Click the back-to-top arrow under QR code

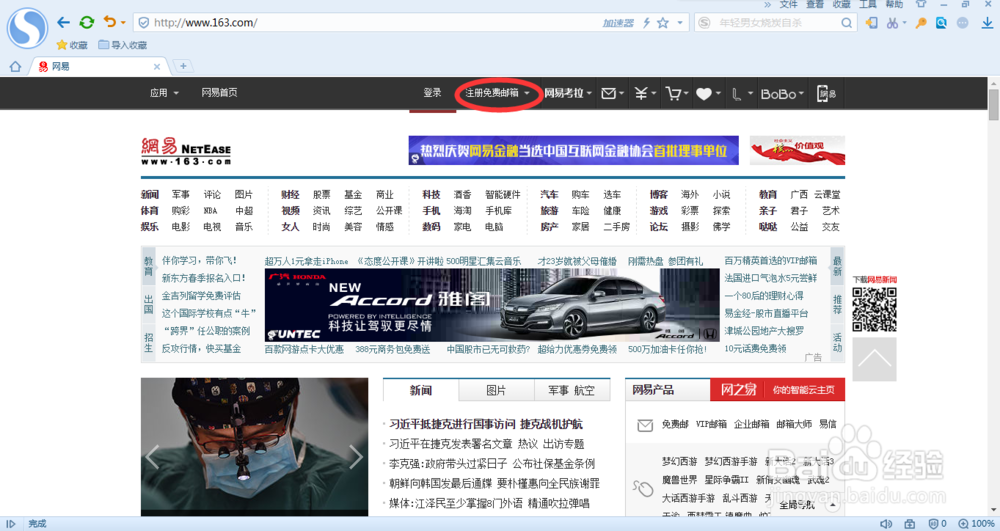point(874,360)
